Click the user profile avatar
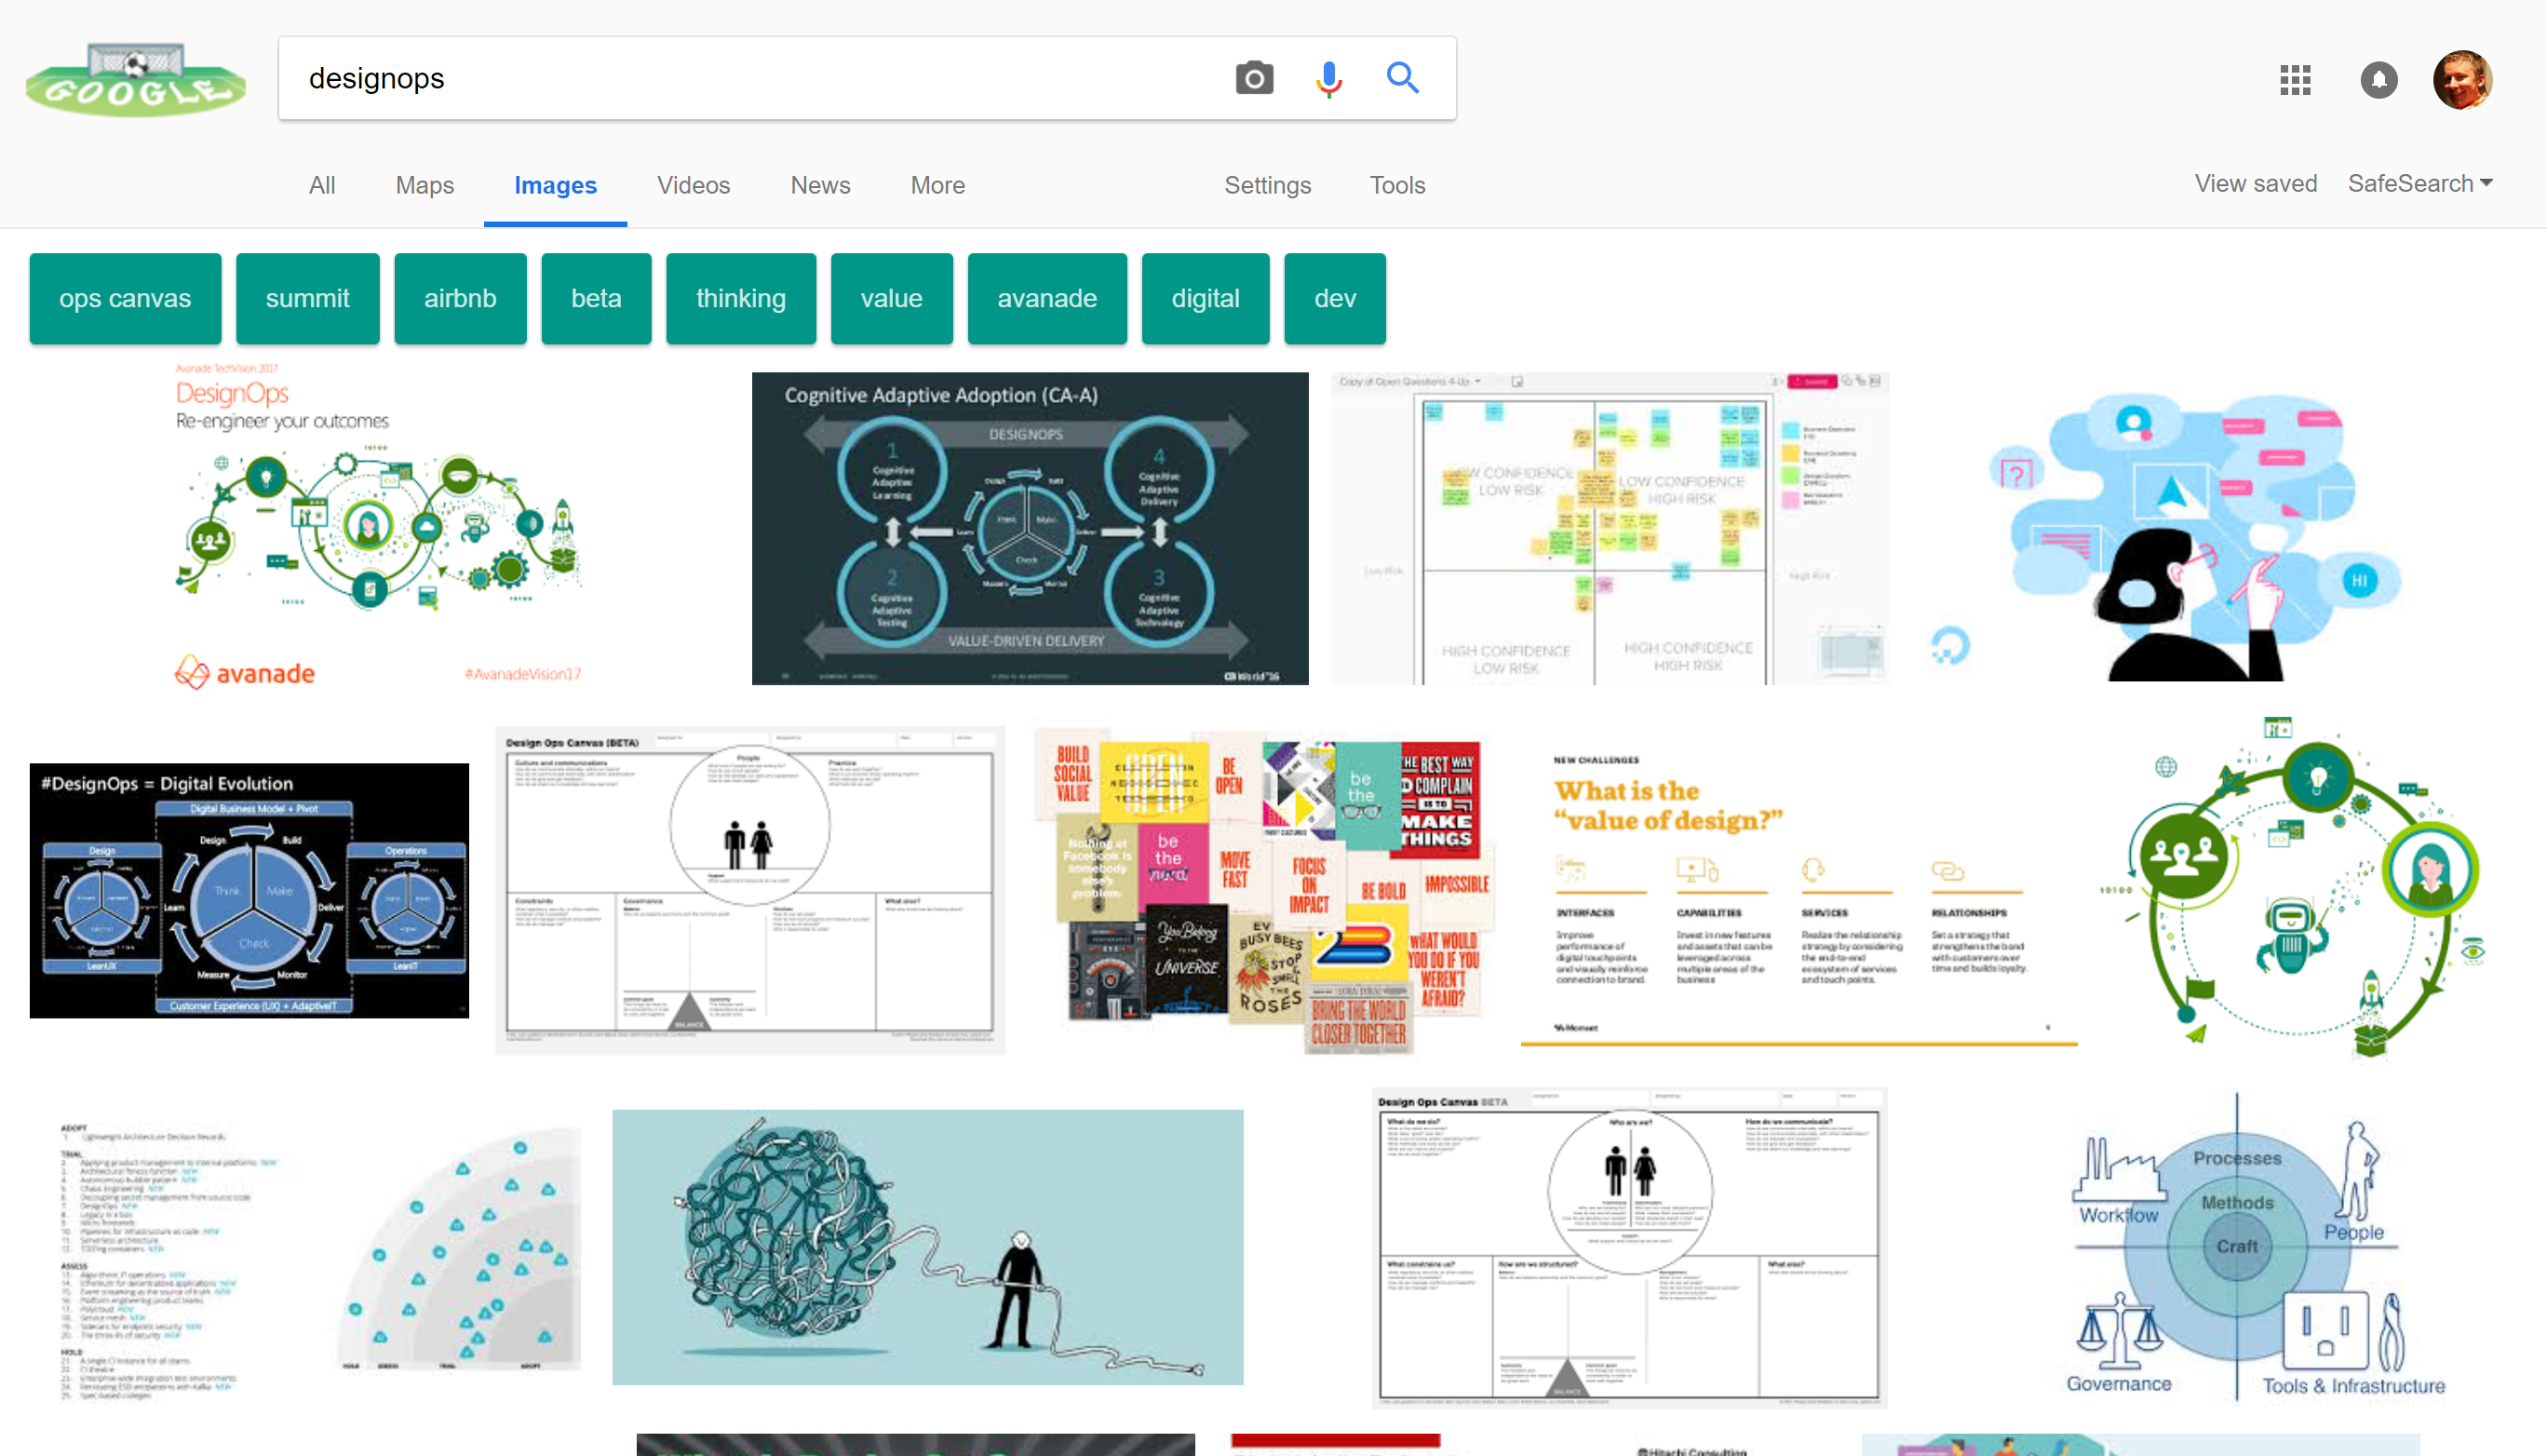2547x1456 pixels. 2462,80
